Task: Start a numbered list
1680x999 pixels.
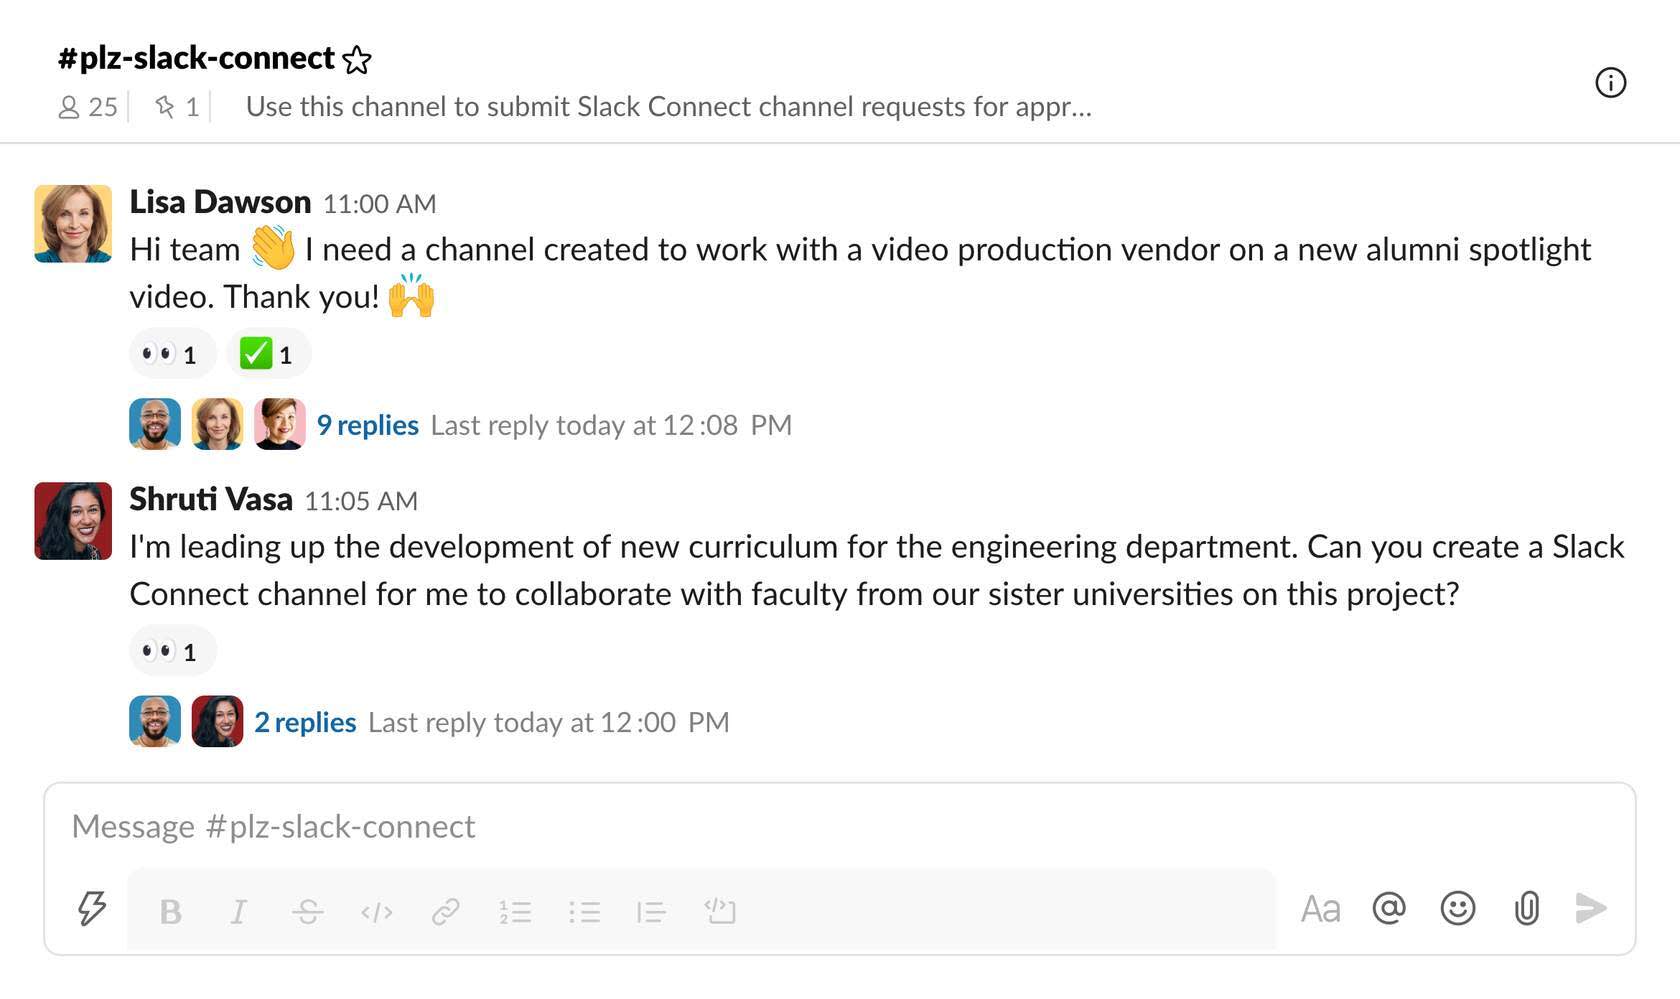Action: 515,912
